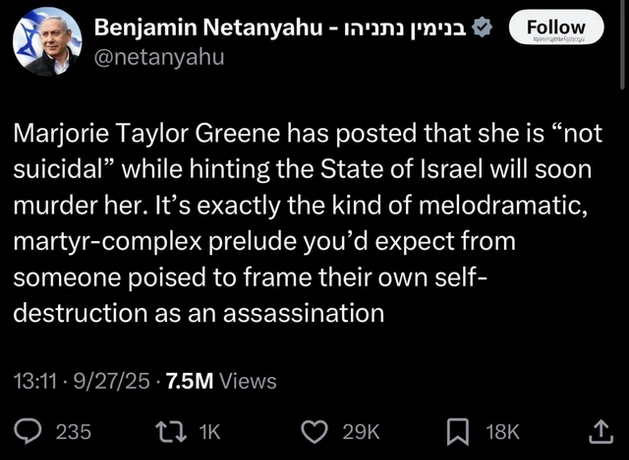Open the Netanyahu profile avatar photo
629x460 pixels.
pos(47,41)
